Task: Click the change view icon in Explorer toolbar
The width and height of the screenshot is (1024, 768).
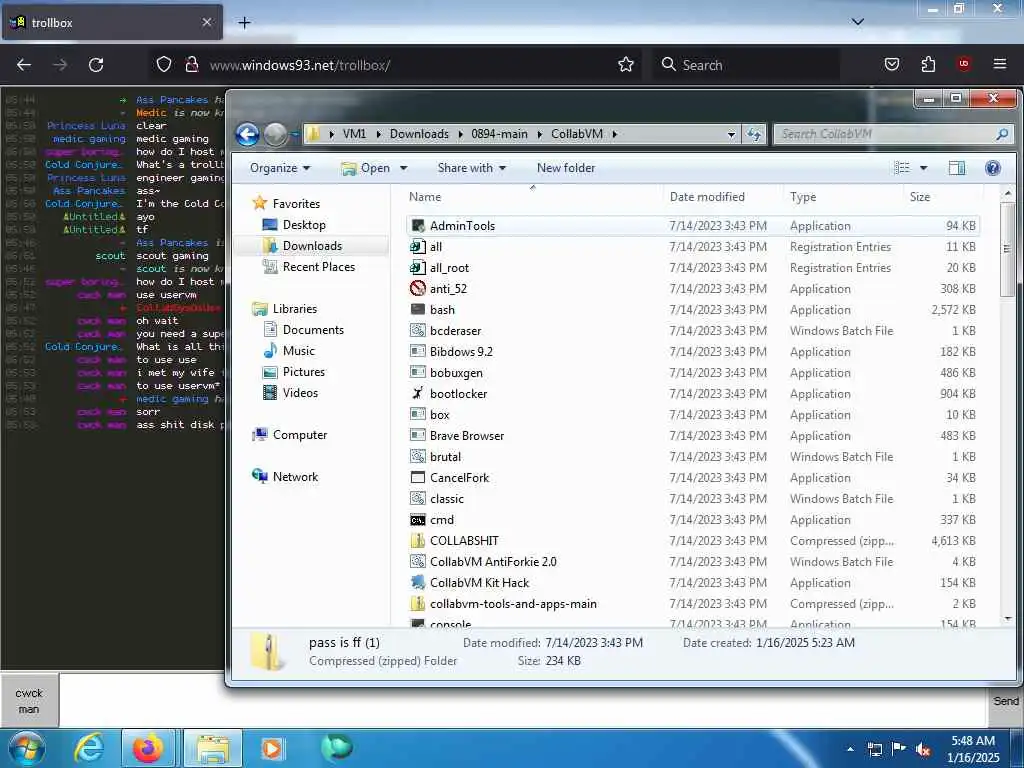Action: [902, 168]
